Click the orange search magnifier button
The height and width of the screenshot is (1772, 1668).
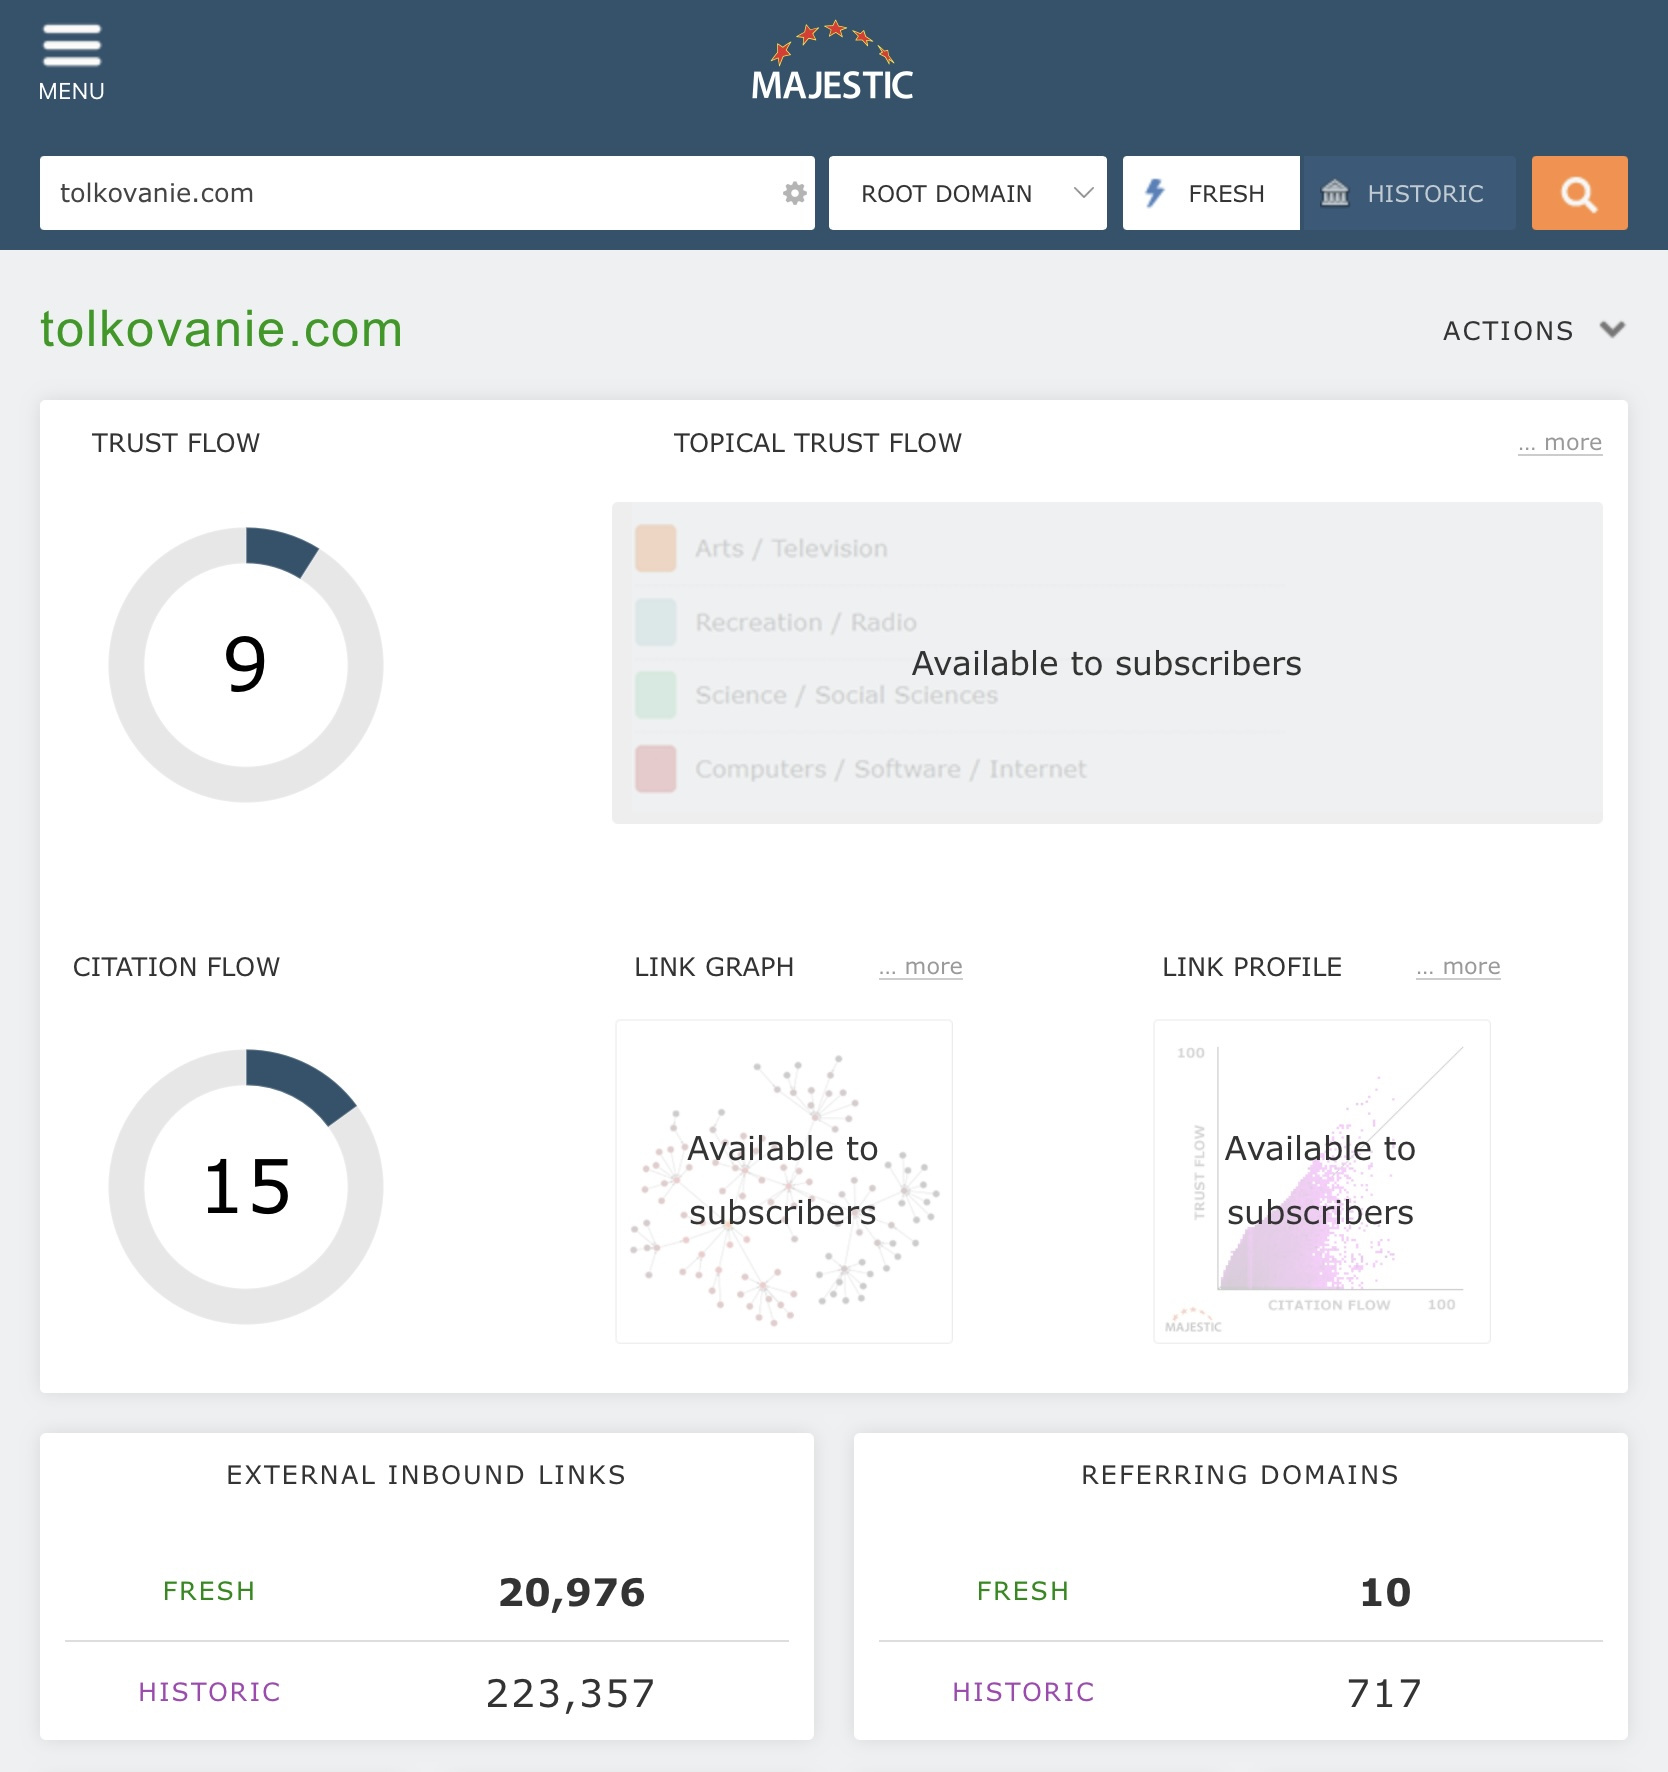tap(1579, 193)
